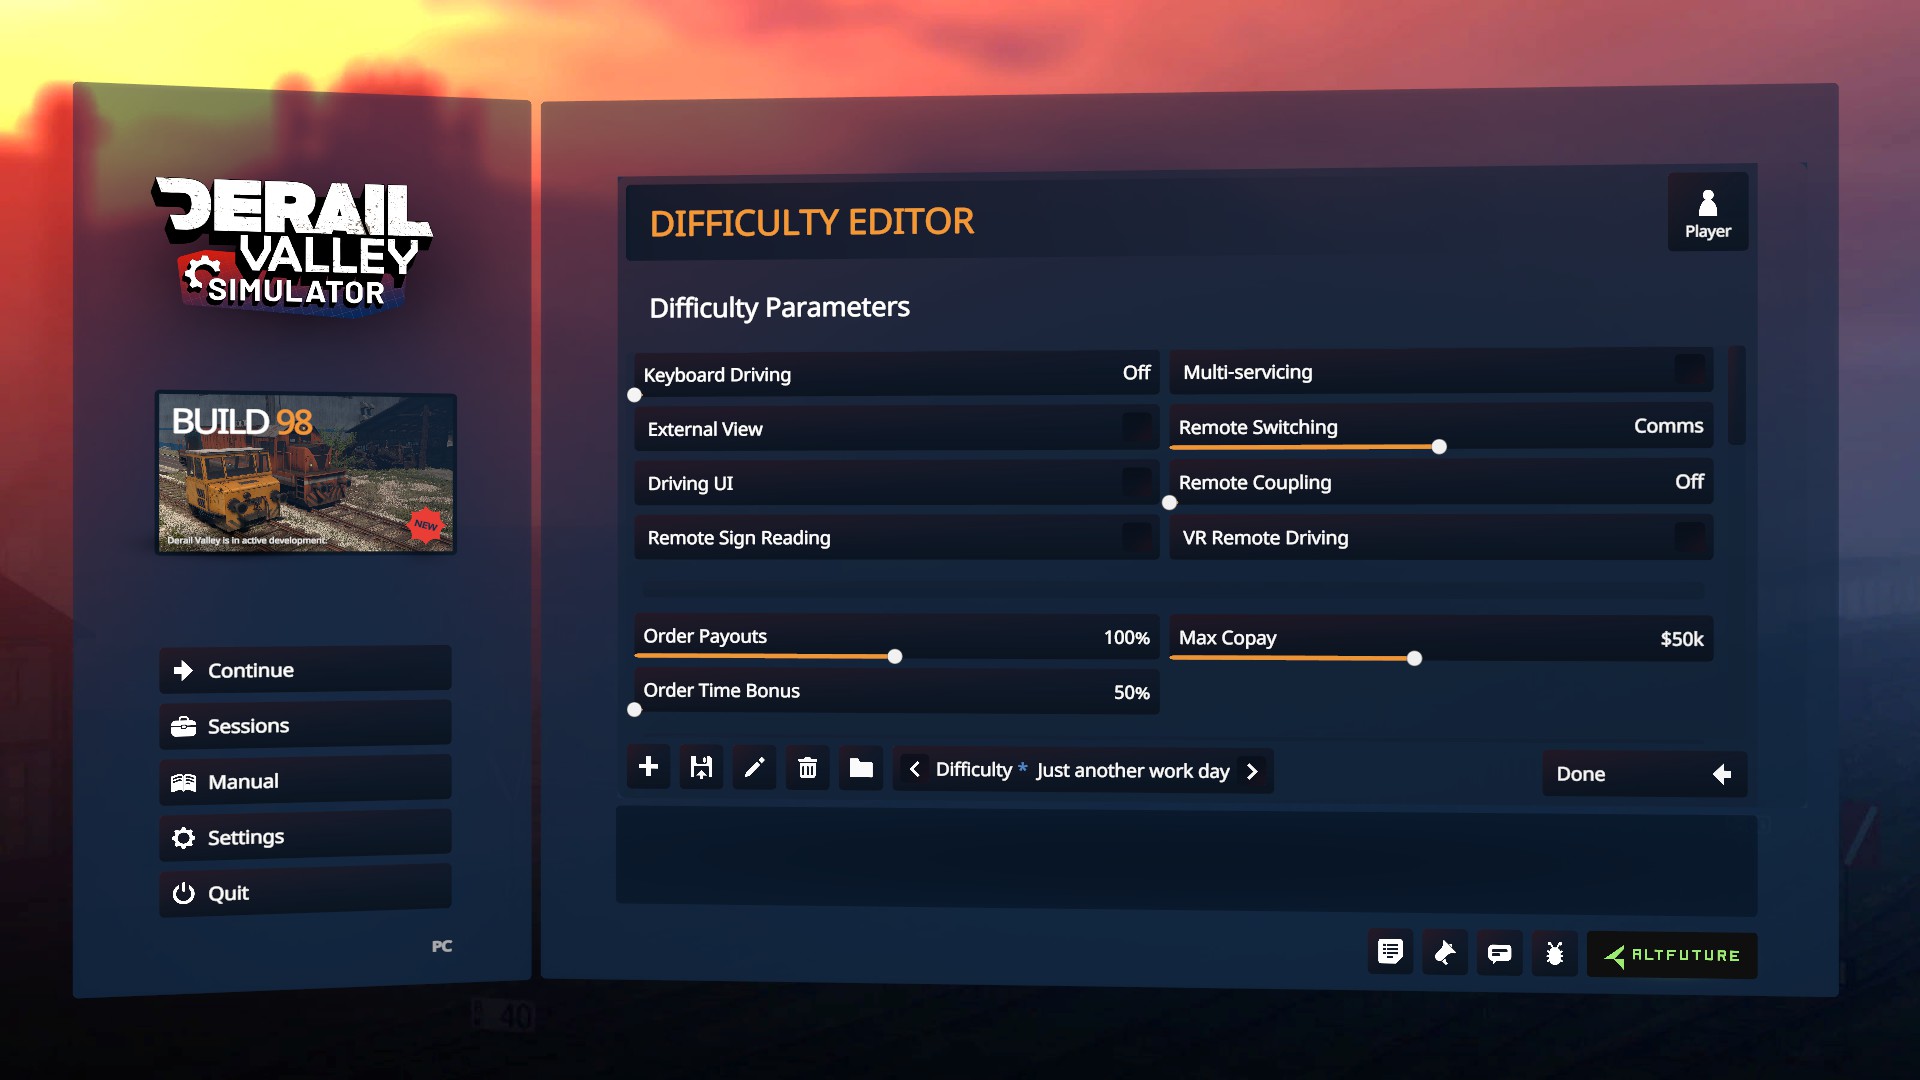The height and width of the screenshot is (1080, 1920).
Task: Click the delete preset trash icon
Action: click(807, 767)
